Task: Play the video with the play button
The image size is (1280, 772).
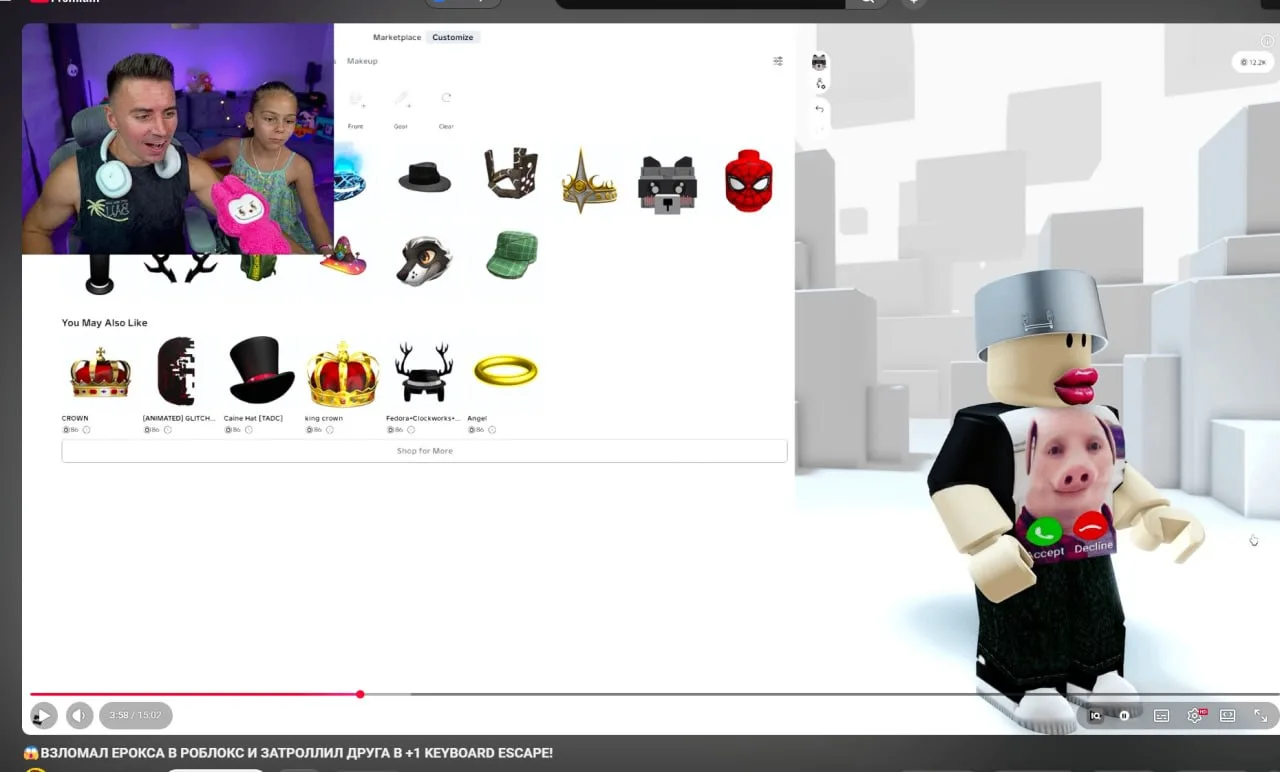Action: [x=43, y=715]
